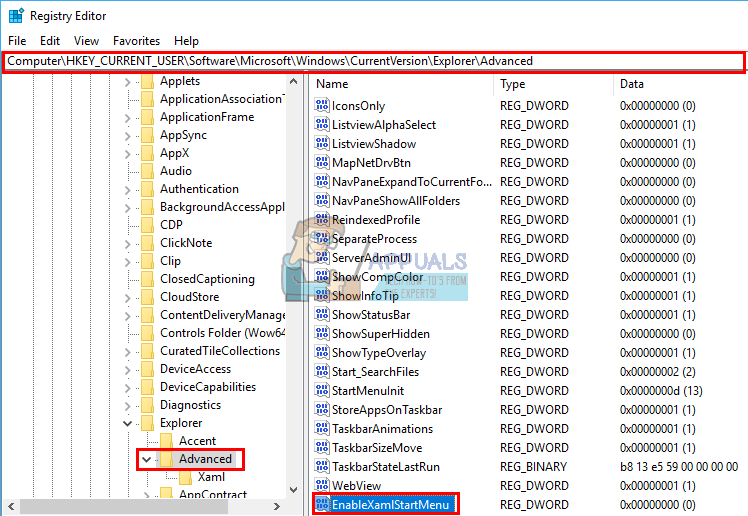Click the ShowSuperHidden value icon
This screenshot has height=516, width=748.
322,334
